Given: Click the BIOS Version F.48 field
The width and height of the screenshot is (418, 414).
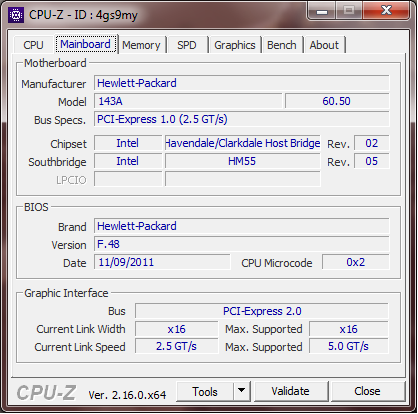Looking at the screenshot, I should 241,244.
